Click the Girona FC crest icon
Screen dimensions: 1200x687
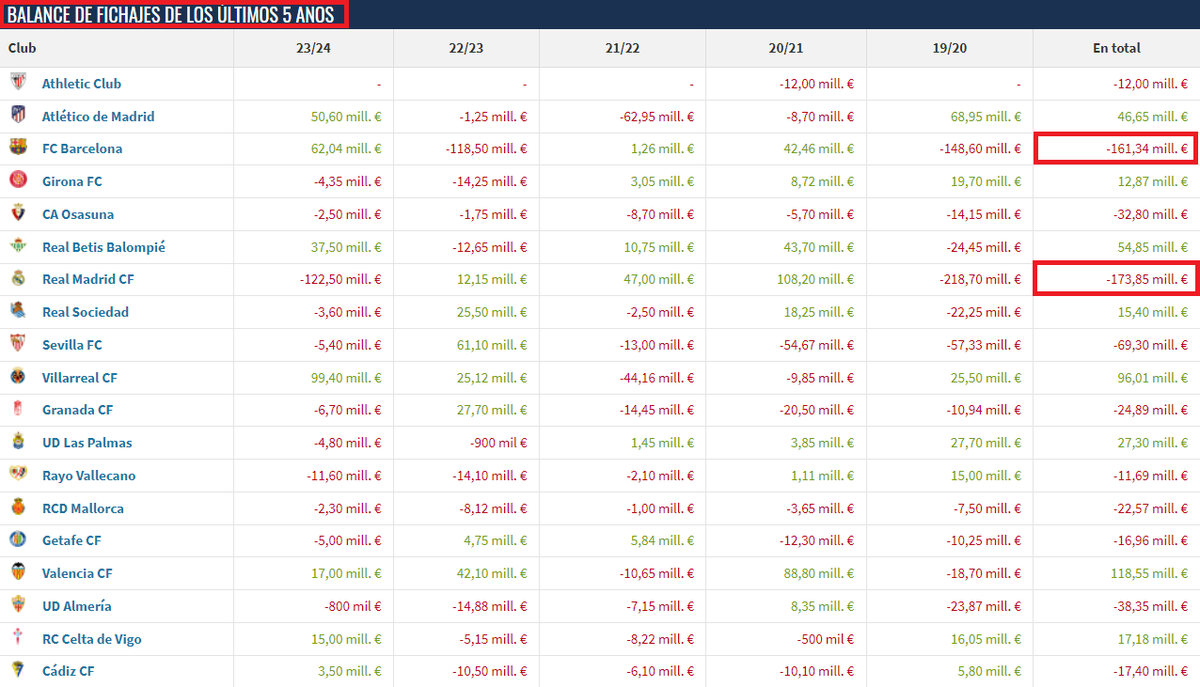click(x=18, y=181)
